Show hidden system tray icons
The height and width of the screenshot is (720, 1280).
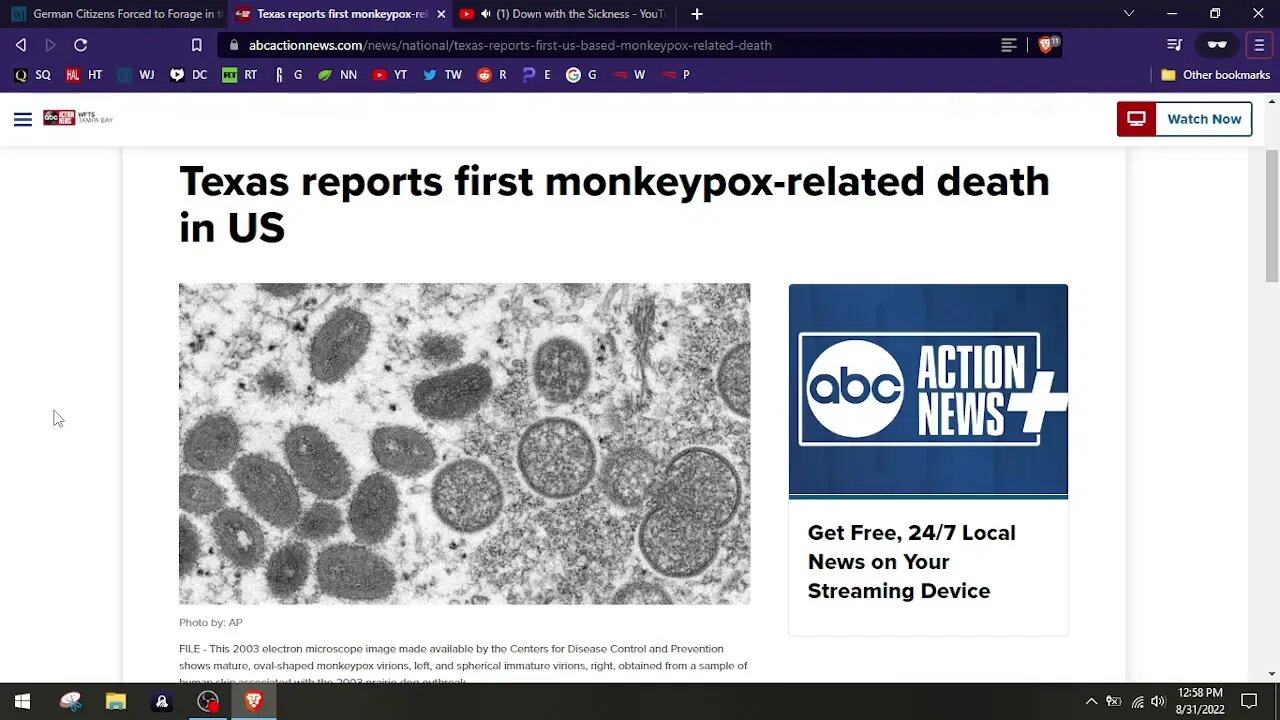(x=1091, y=701)
